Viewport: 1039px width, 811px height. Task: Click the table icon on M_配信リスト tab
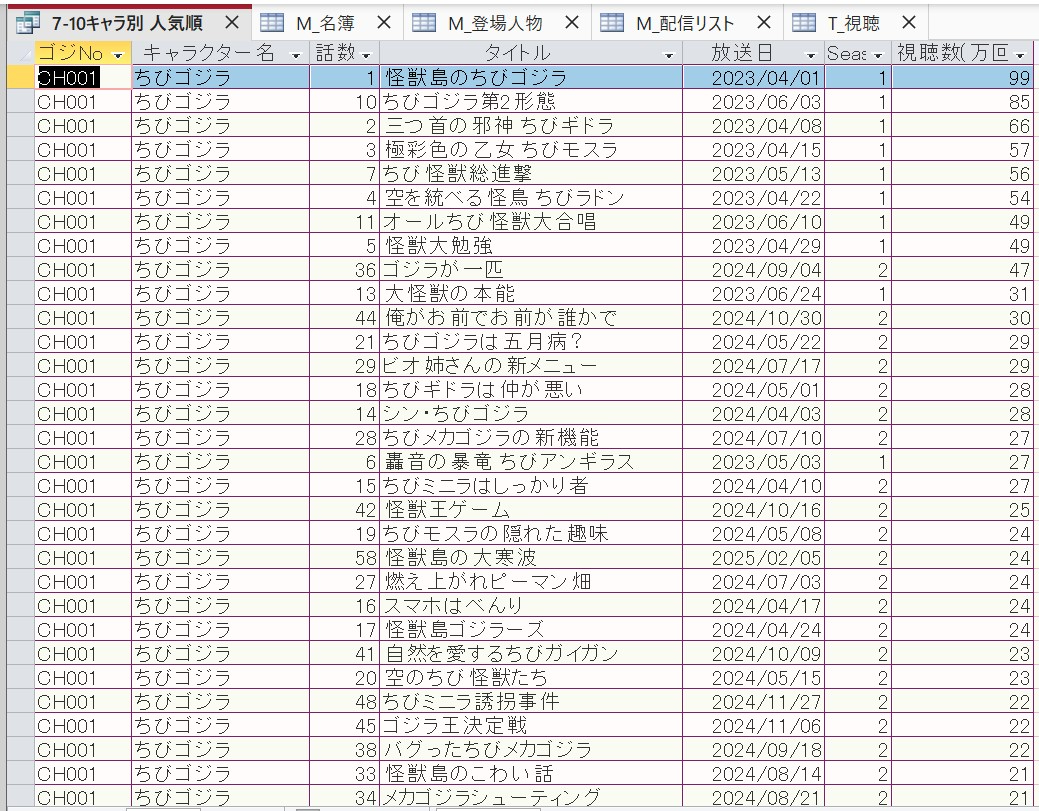pos(612,23)
